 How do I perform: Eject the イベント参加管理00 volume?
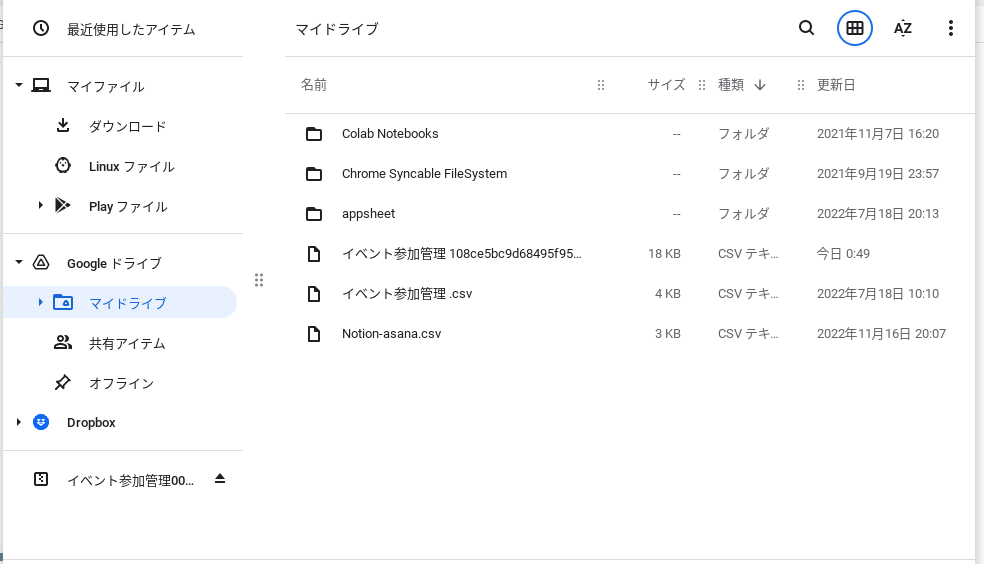pyautogui.click(x=220, y=479)
